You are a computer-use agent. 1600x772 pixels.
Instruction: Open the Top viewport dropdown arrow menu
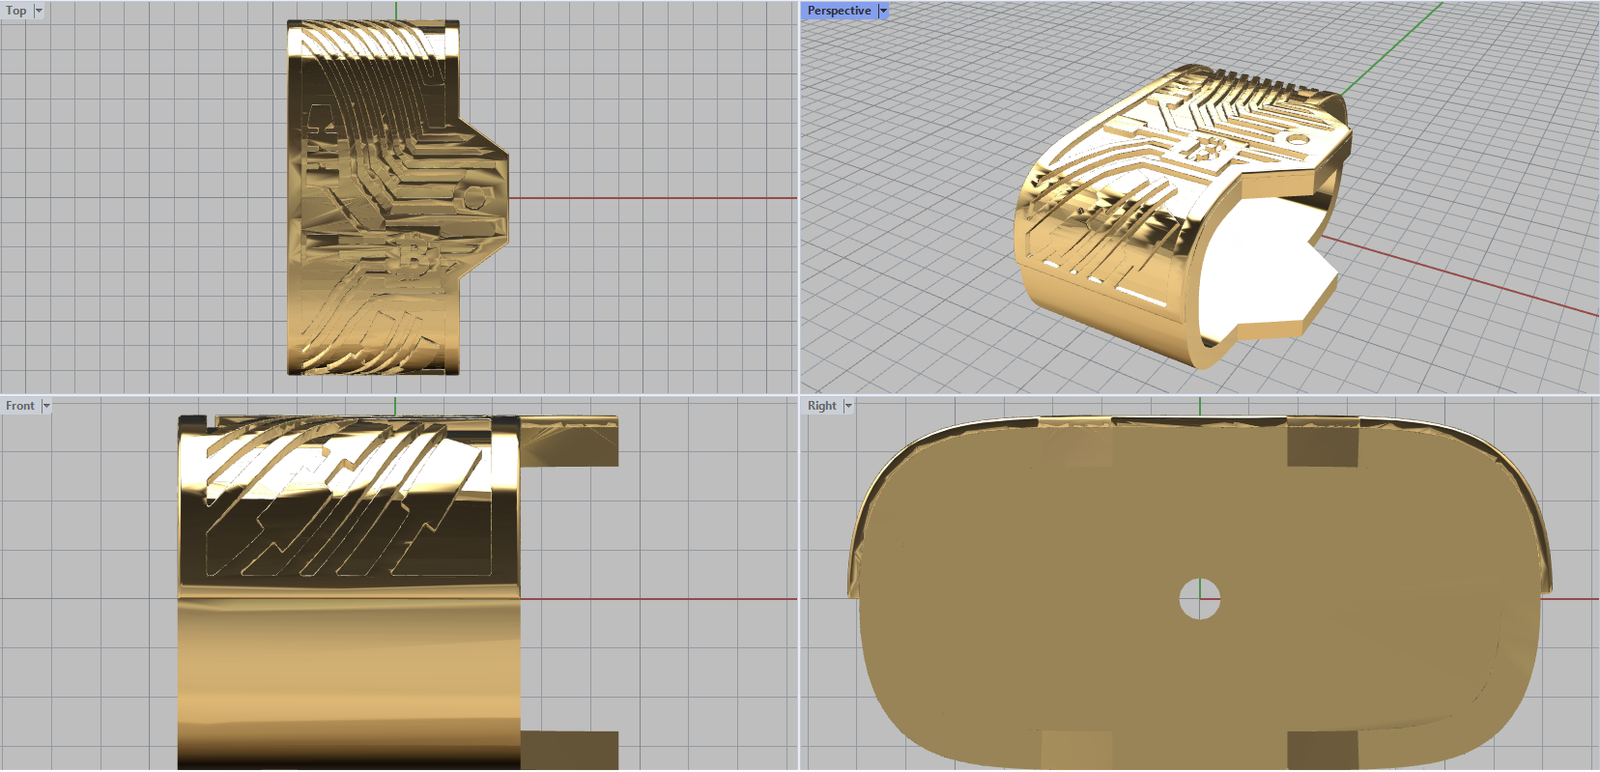39,11
